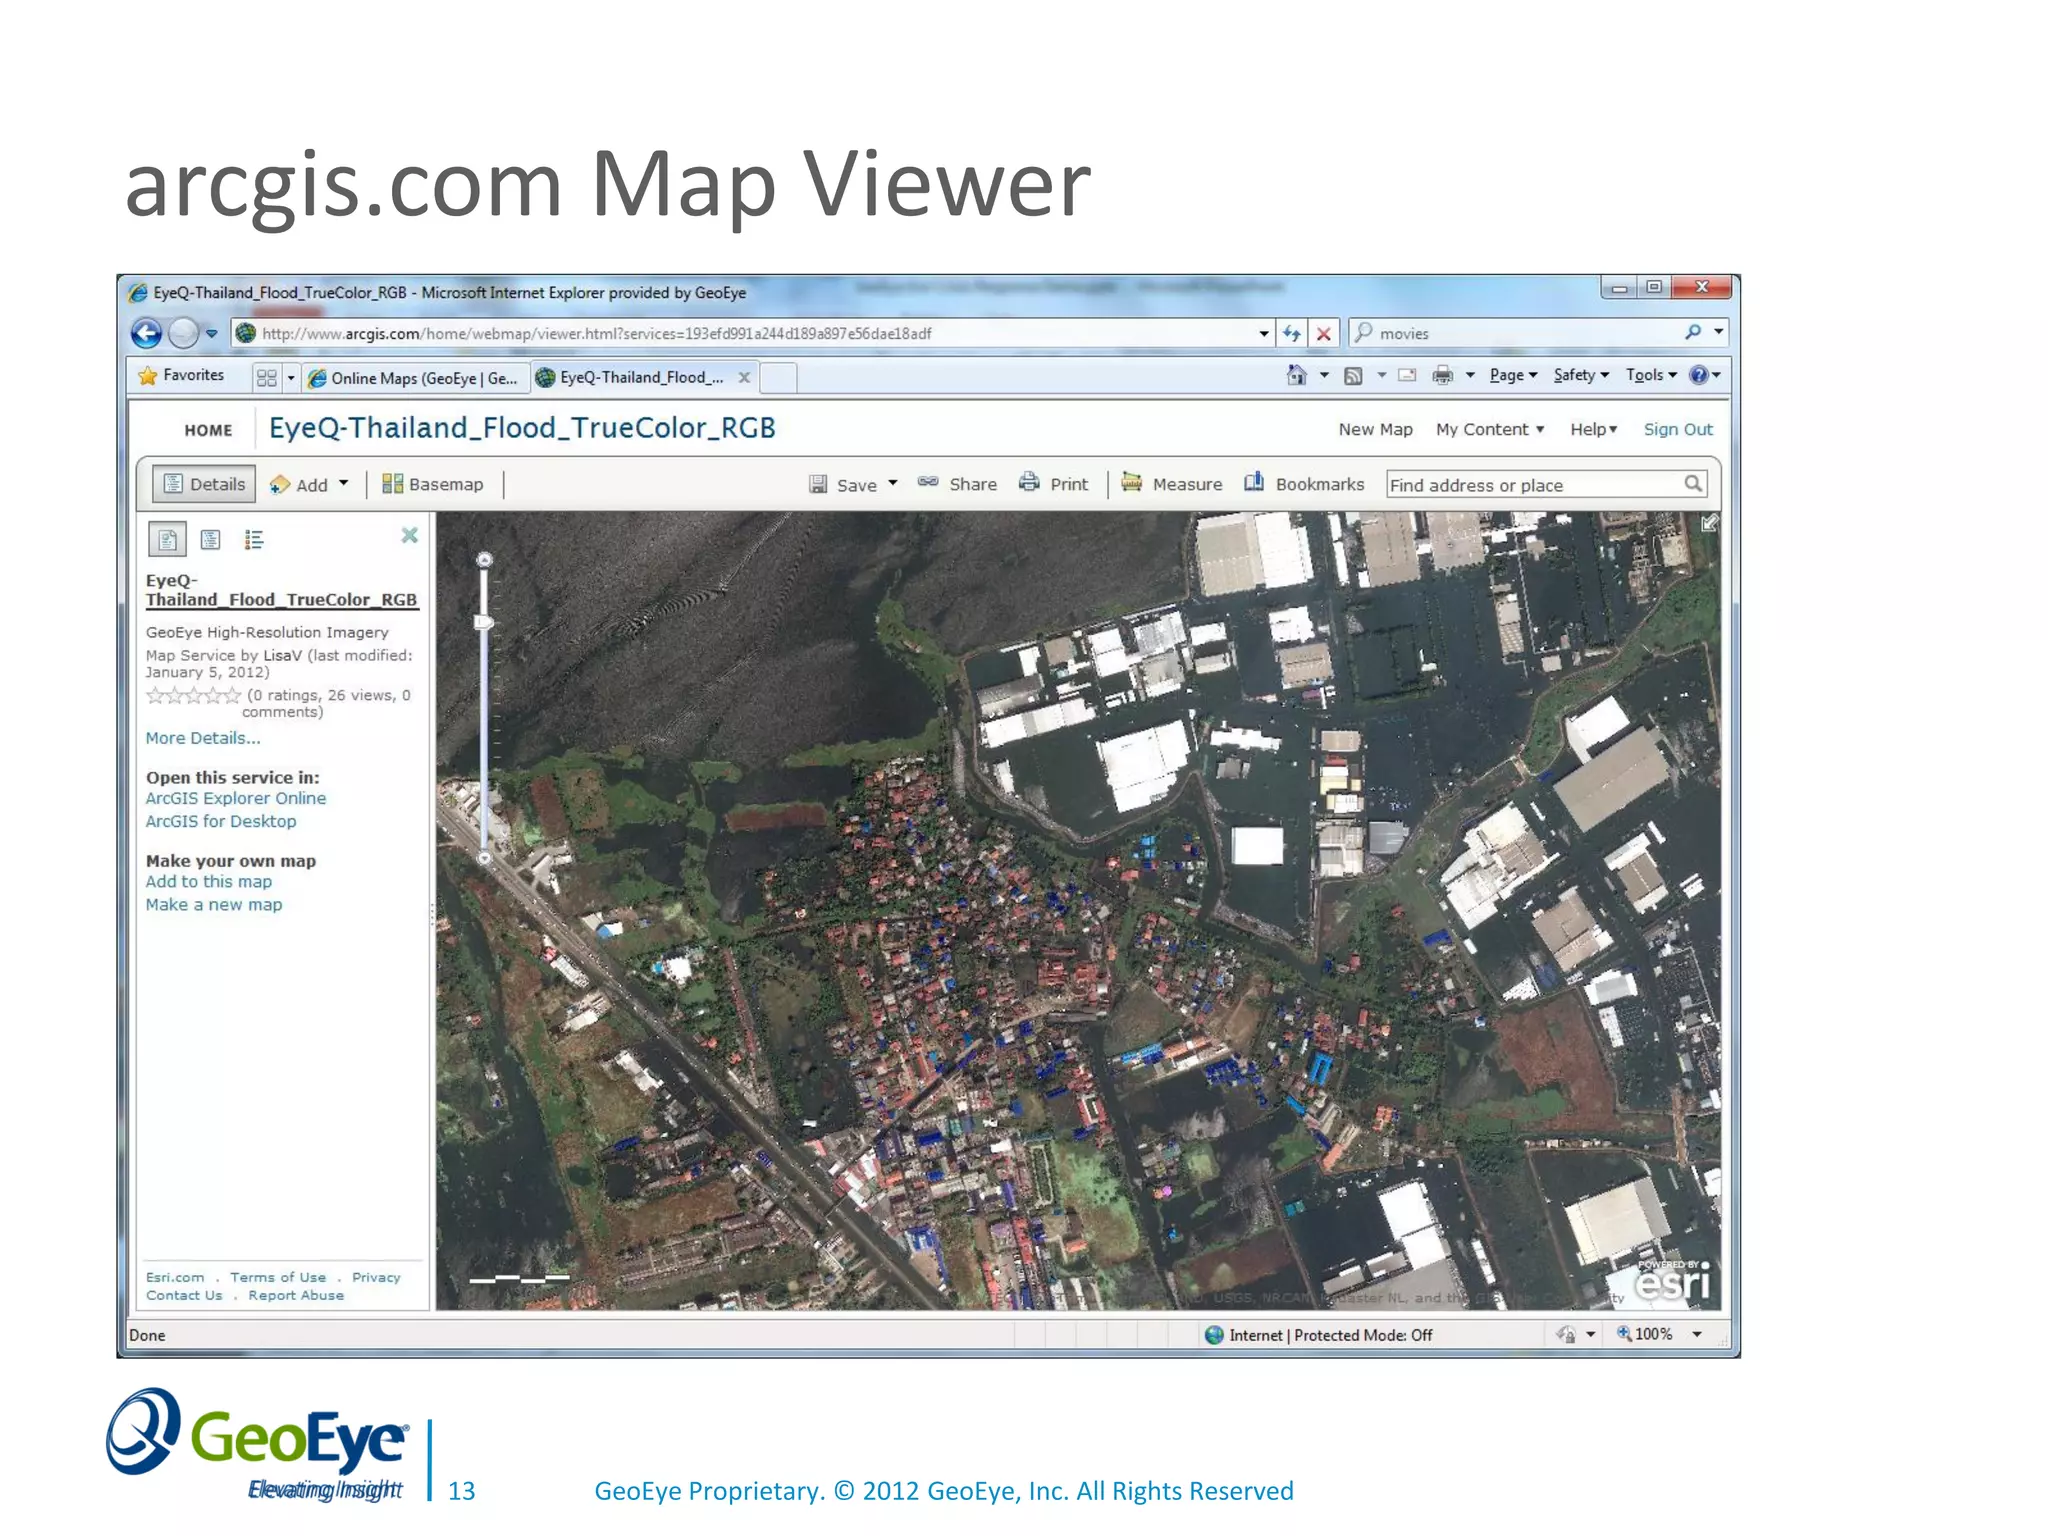Open service in ArcGIS for Desktop
2048x1536 pixels.
(221, 821)
